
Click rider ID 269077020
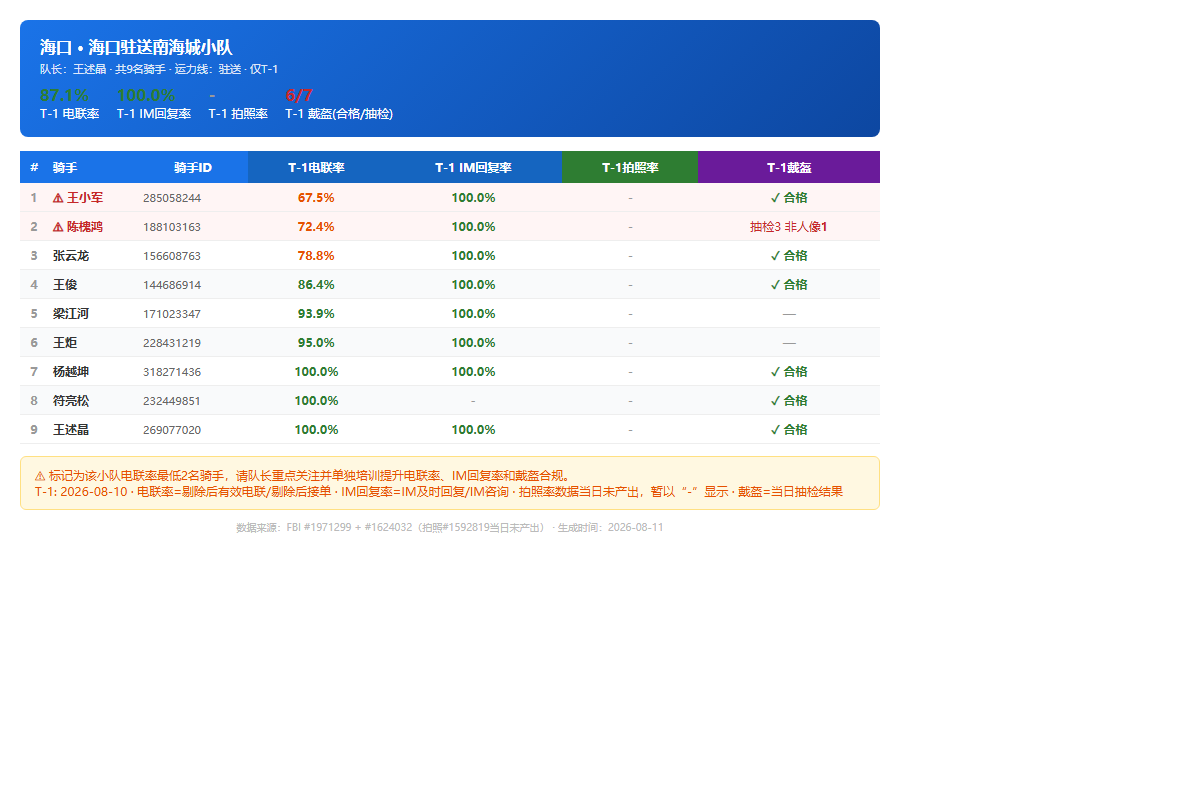(x=172, y=430)
